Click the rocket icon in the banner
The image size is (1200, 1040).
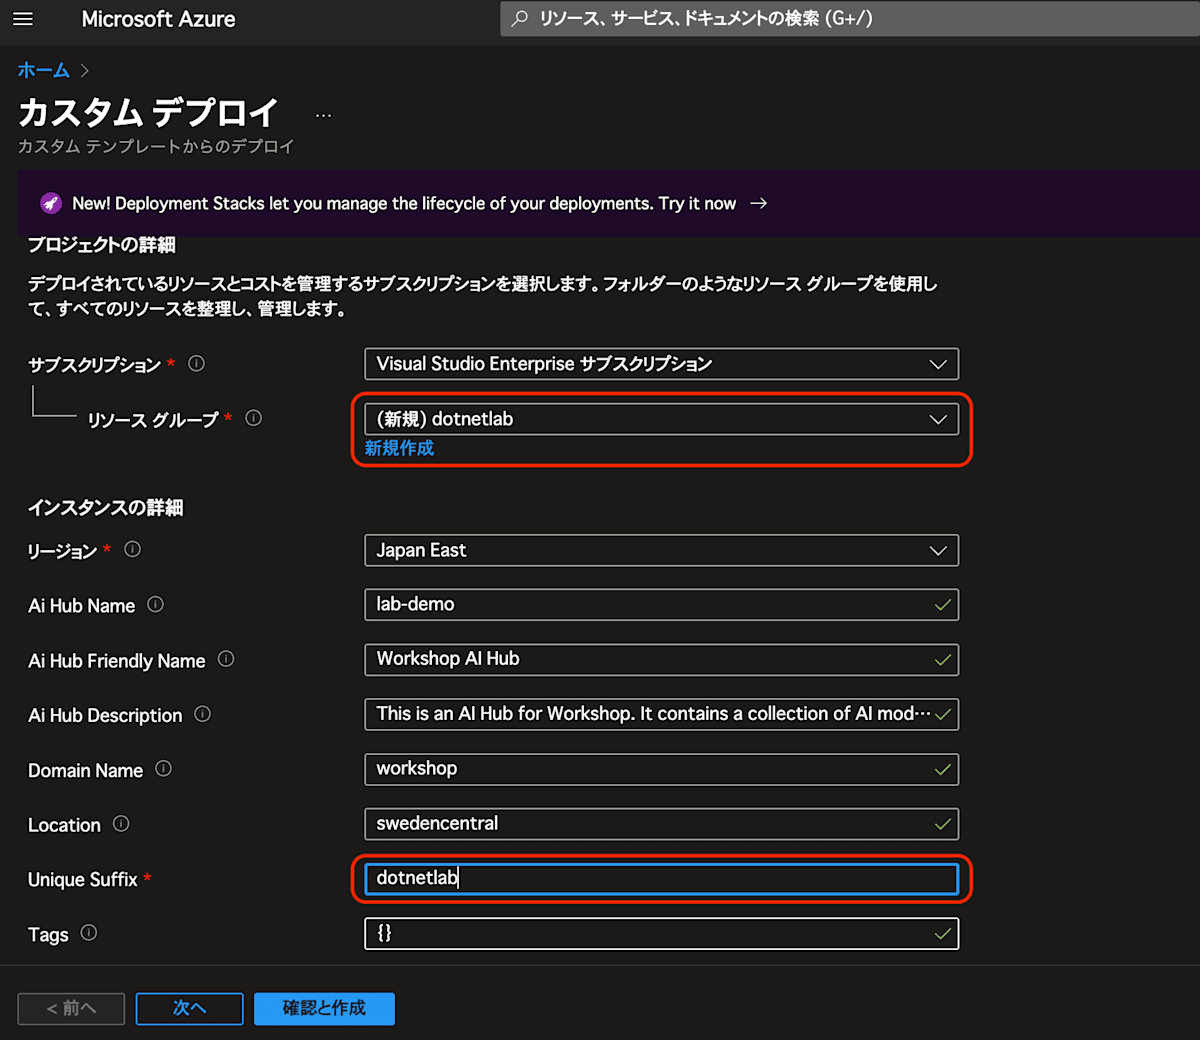pyautogui.click(x=51, y=203)
